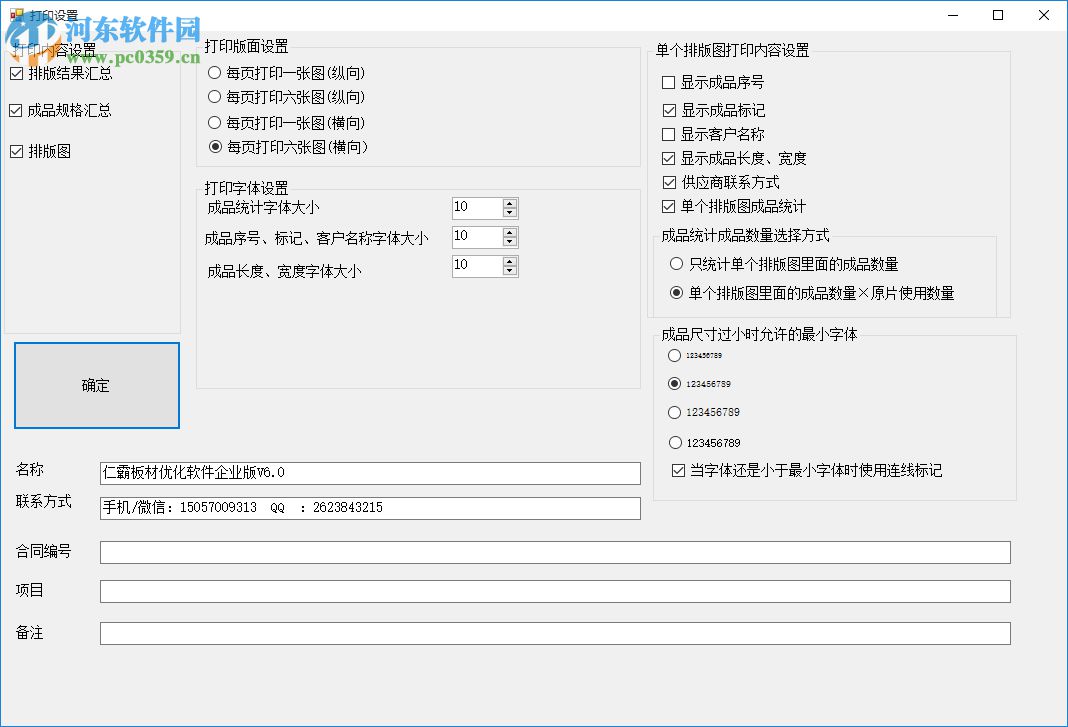Click the 确定 button
Screen dimensions: 1068x727
(96, 386)
